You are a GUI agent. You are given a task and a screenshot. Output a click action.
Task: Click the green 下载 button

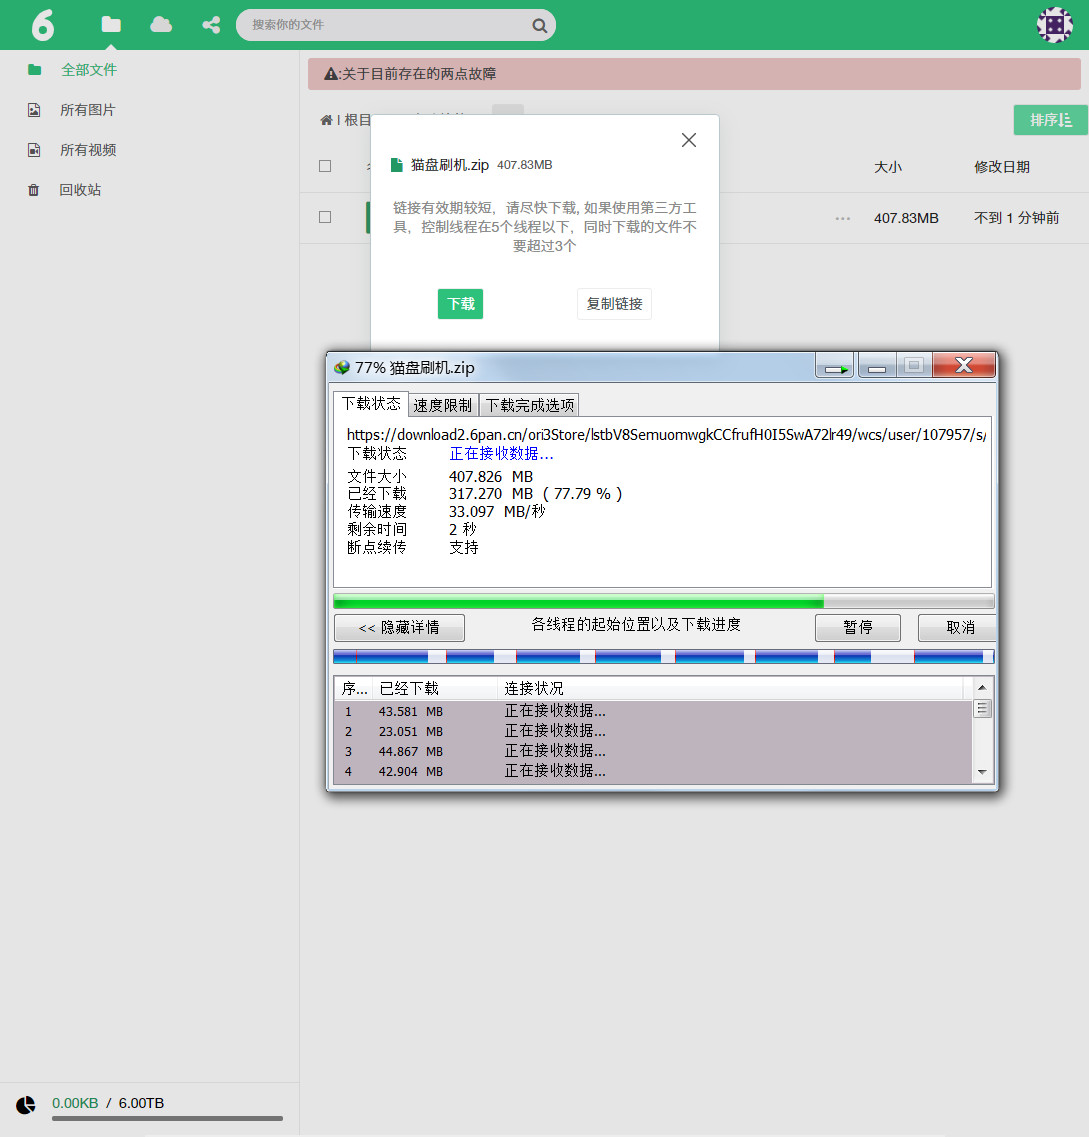[460, 304]
